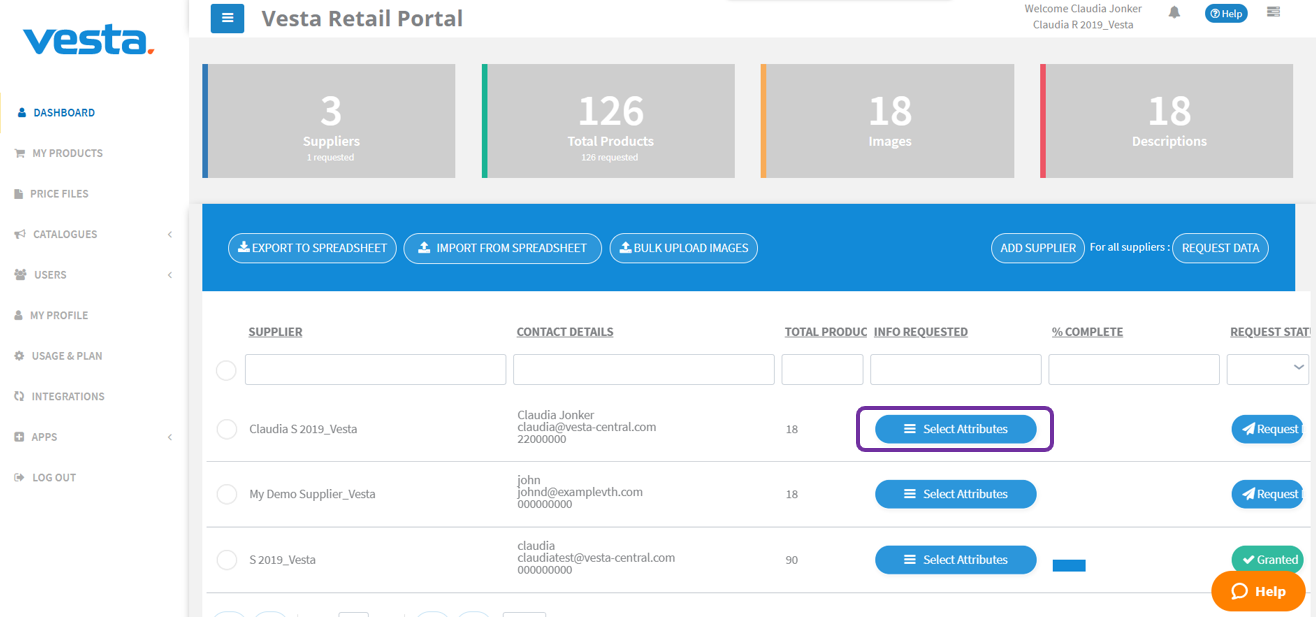Open Usage & Plan page
The image size is (1316, 620).
[66, 356]
